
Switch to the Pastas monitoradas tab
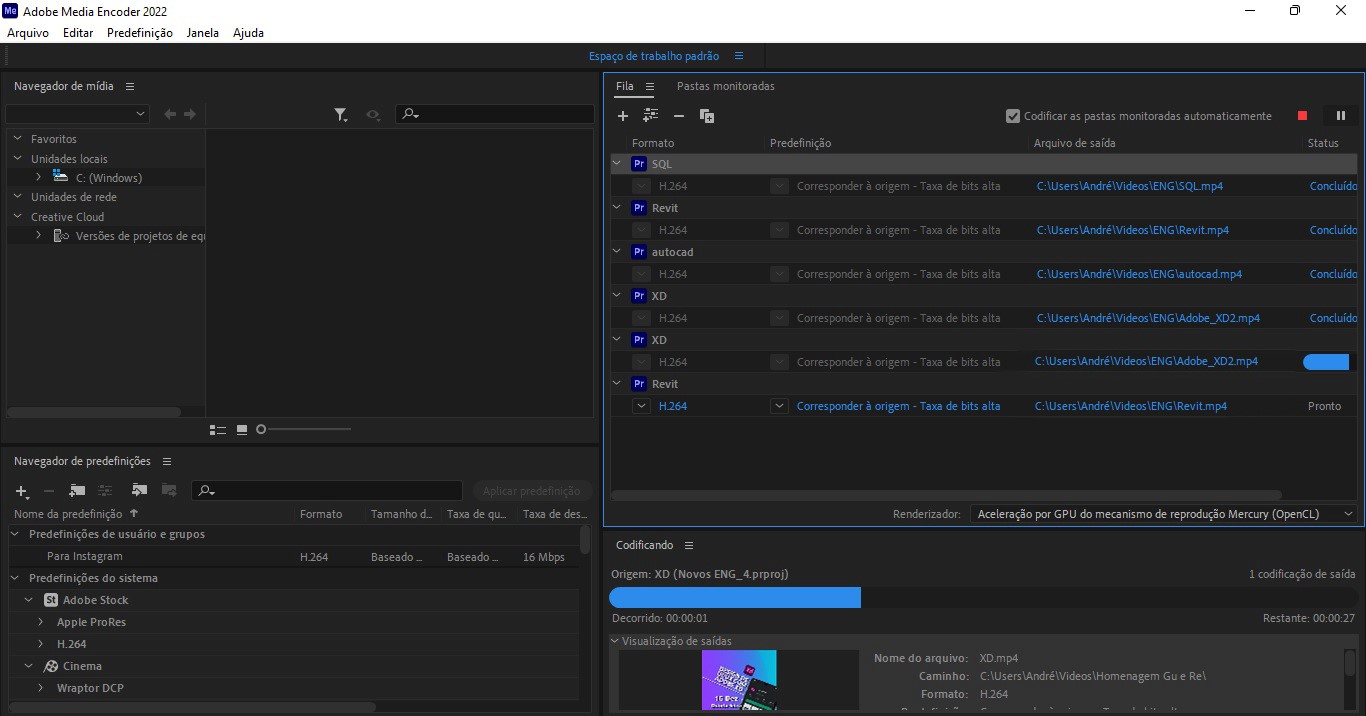pyautogui.click(x=726, y=86)
